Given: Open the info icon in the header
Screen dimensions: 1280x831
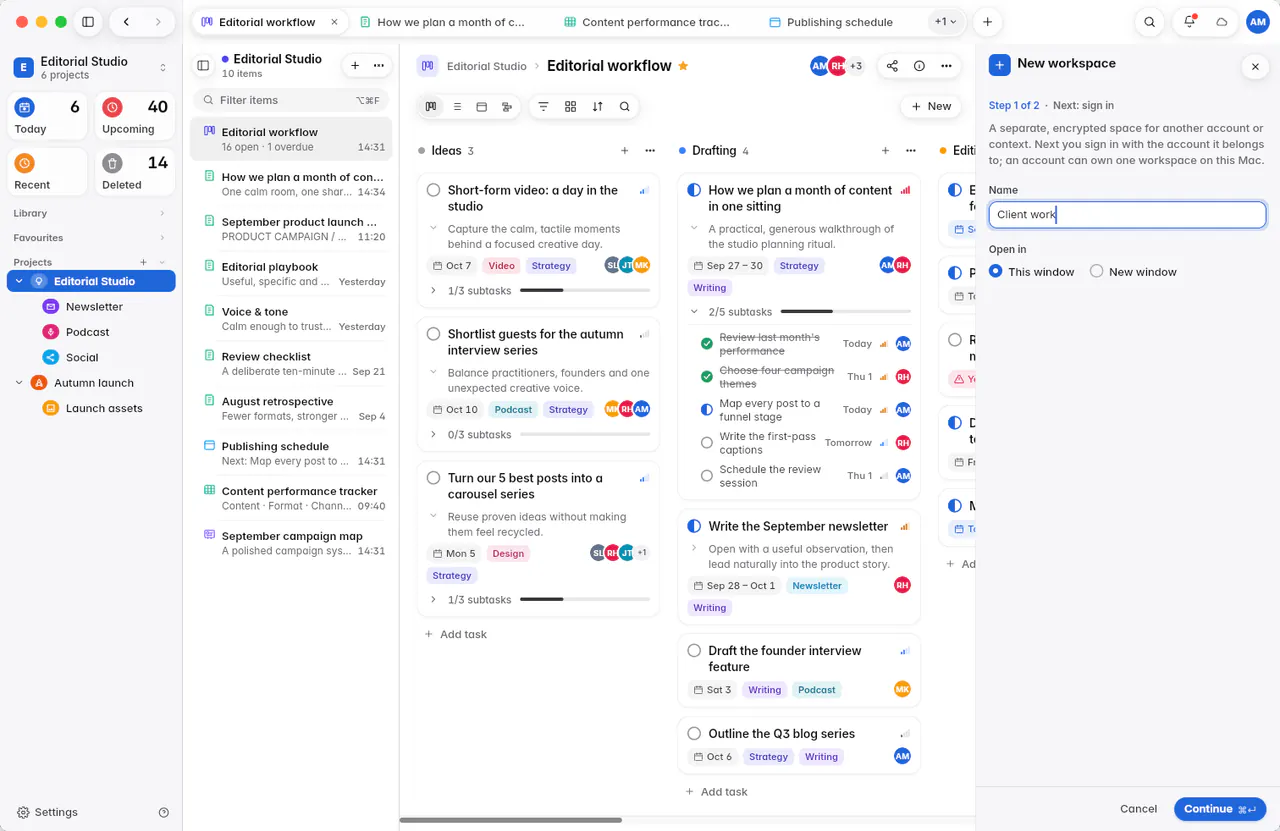Looking at the screenshot, I should 919,66.
